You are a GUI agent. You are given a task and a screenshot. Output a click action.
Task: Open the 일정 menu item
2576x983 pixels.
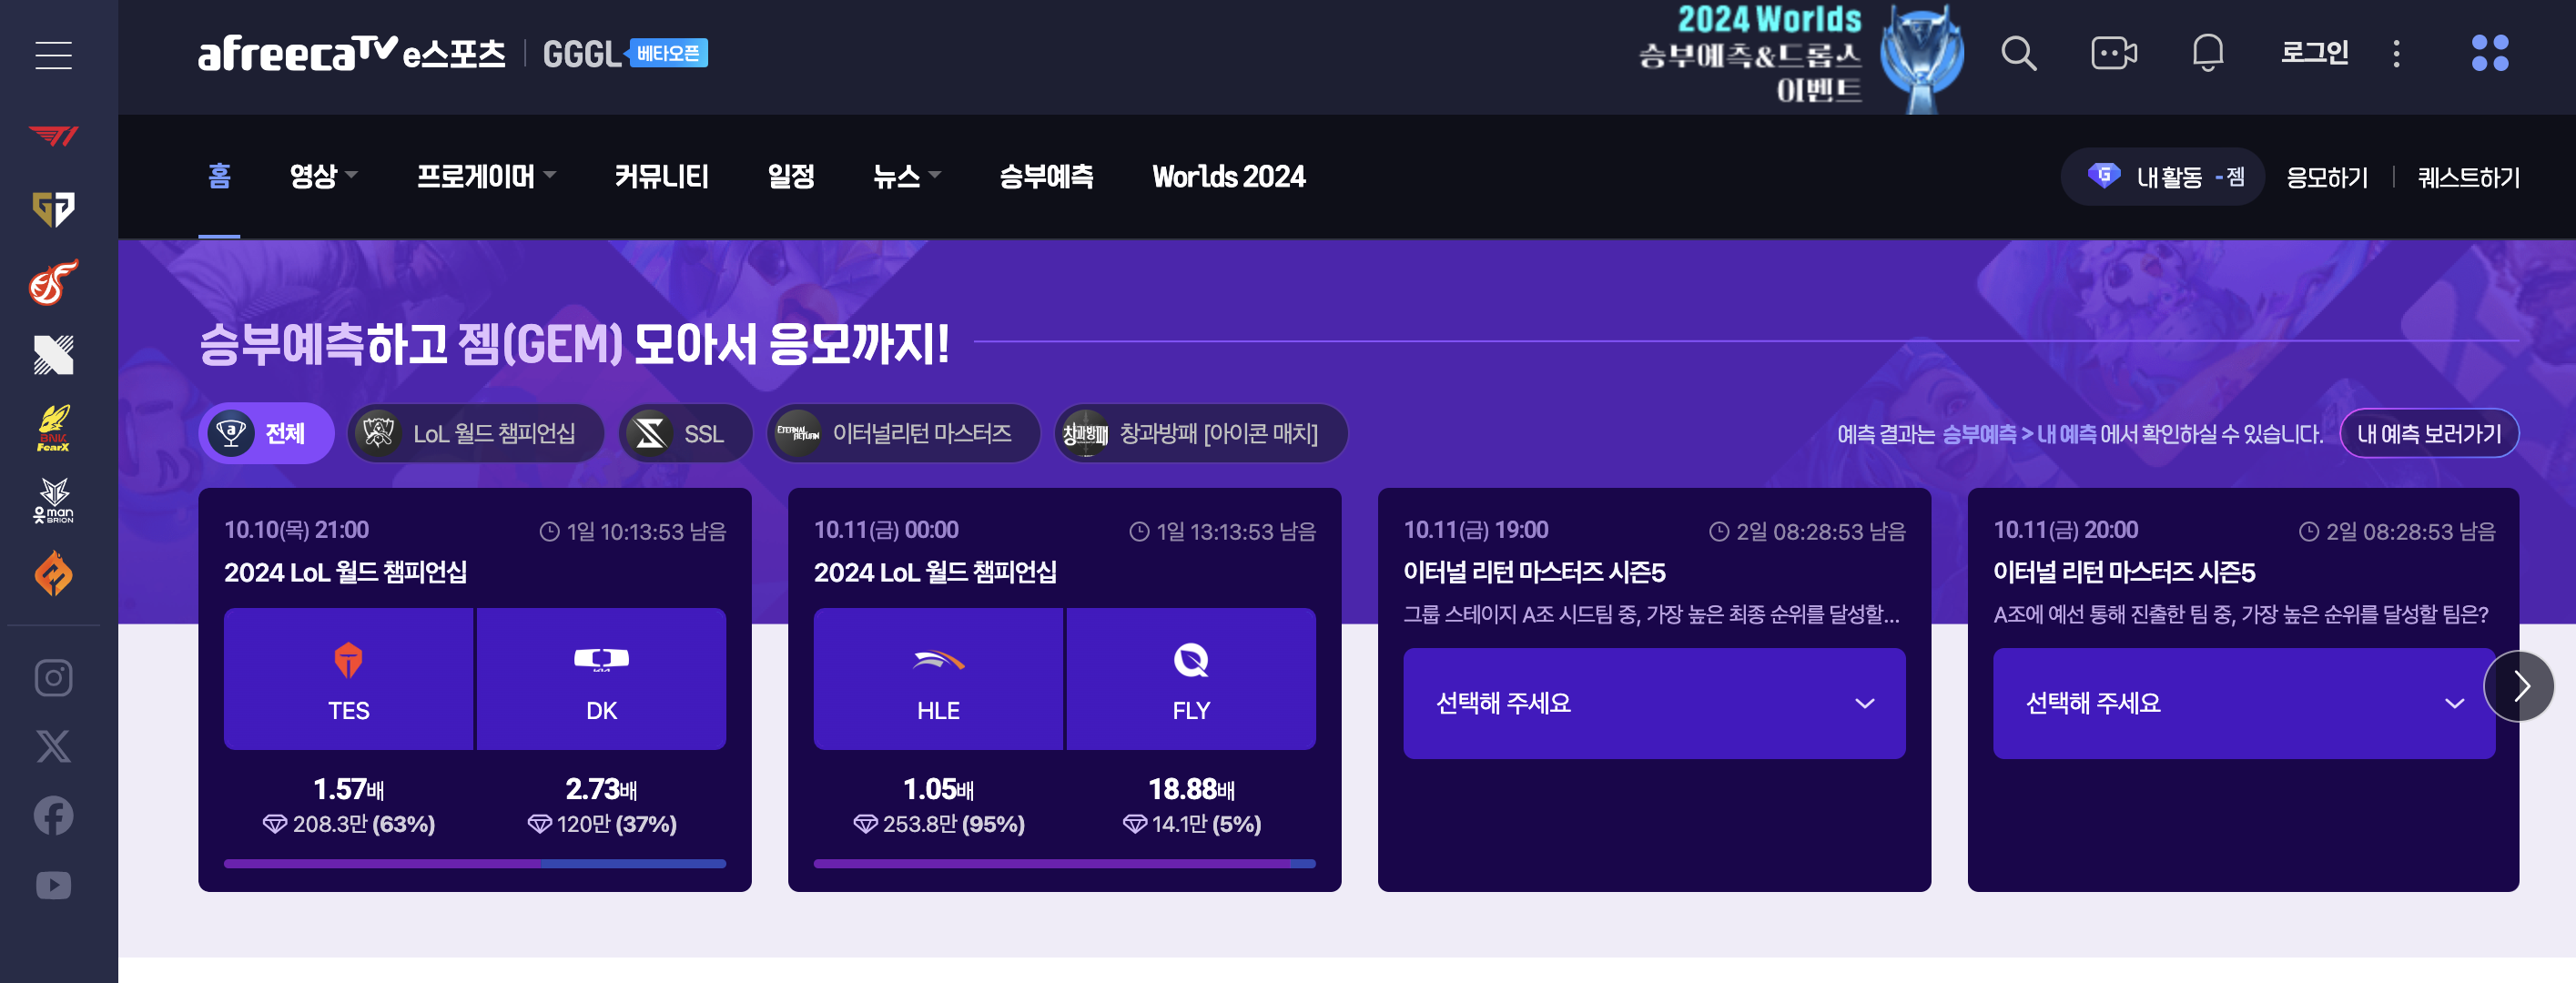click(790, 176)
